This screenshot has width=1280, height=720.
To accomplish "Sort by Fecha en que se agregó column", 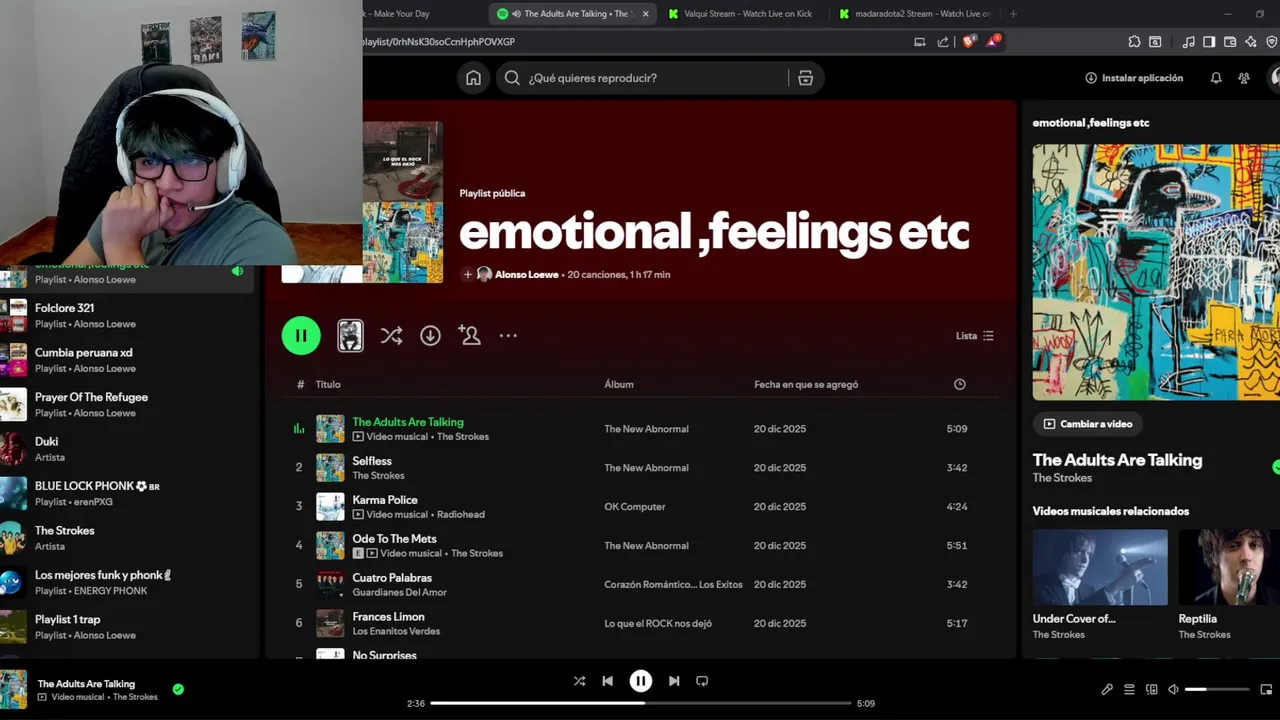I will tap(806, 384).
